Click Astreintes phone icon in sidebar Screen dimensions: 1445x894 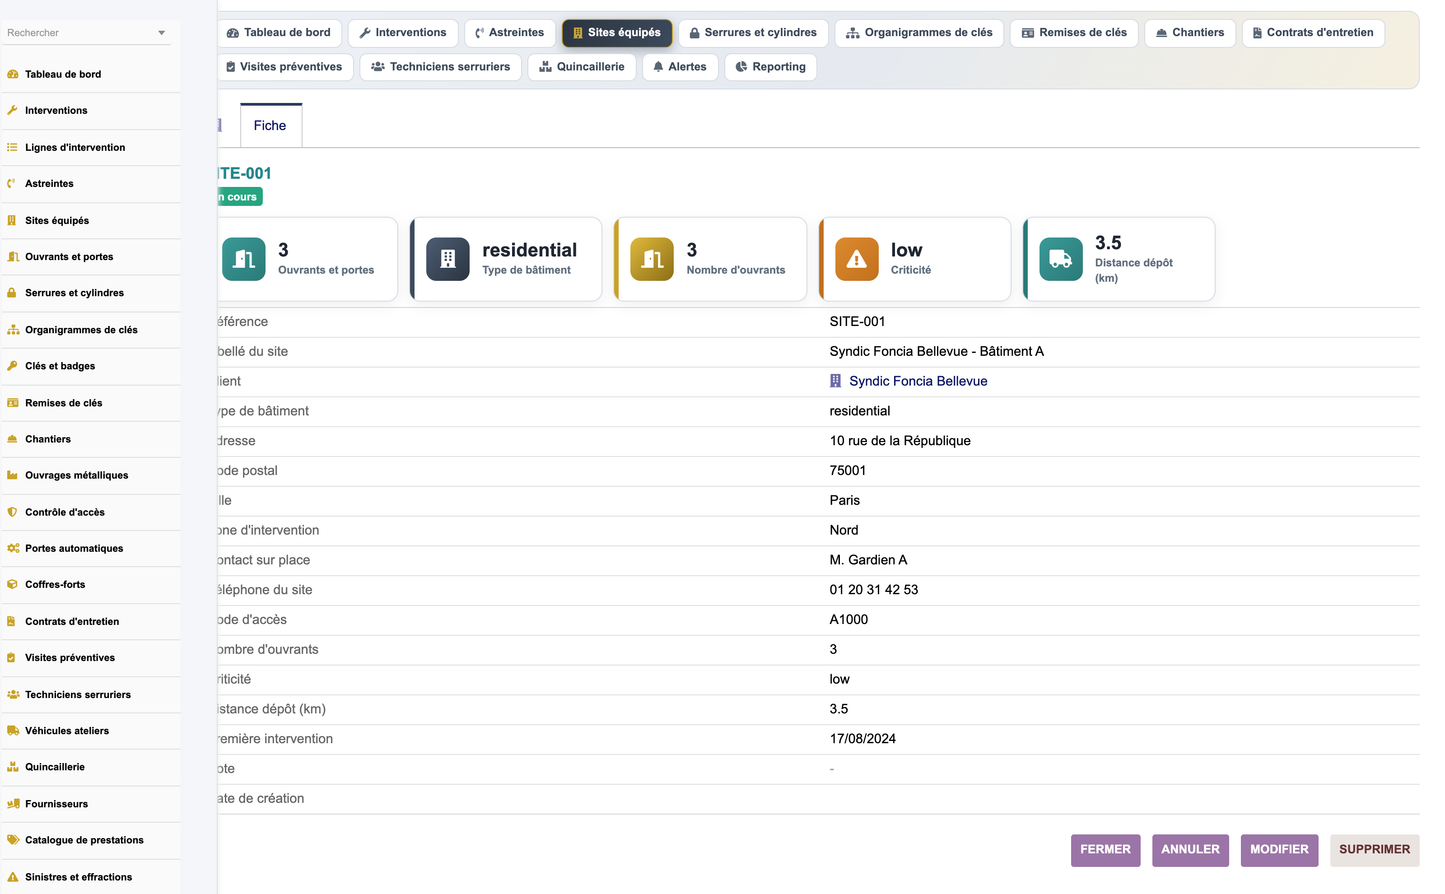pos(13,183)
